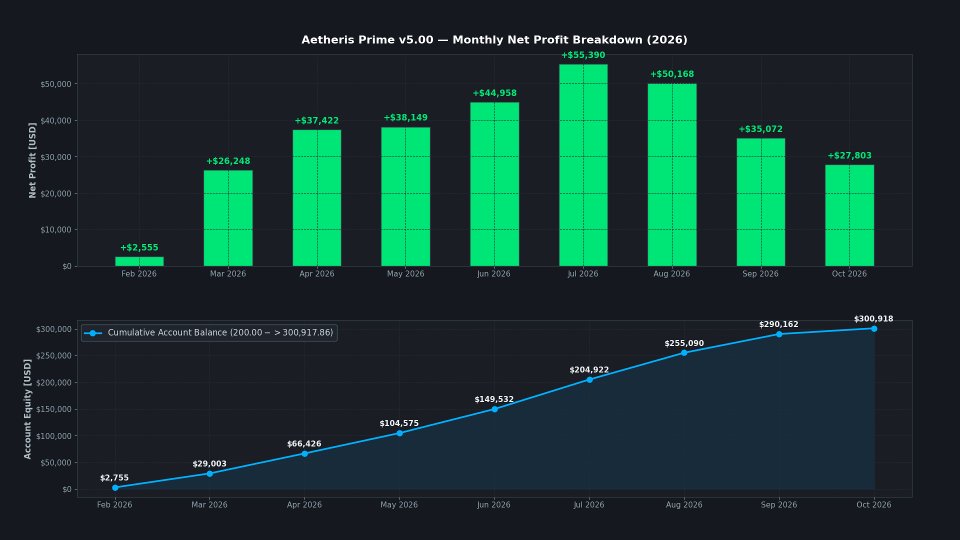Click the $255,090 balance data point

tap(684, 353)
